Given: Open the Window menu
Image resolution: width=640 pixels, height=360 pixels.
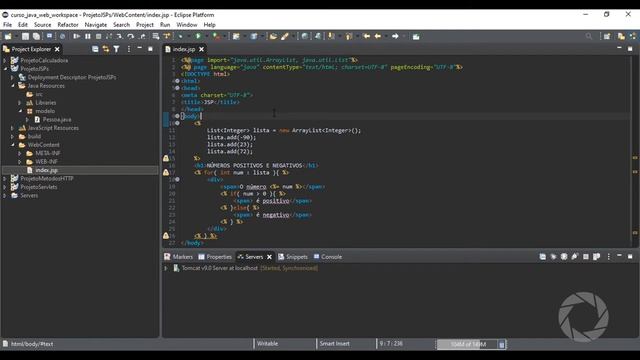Looking at the screenshot, I should coord(187,25).
